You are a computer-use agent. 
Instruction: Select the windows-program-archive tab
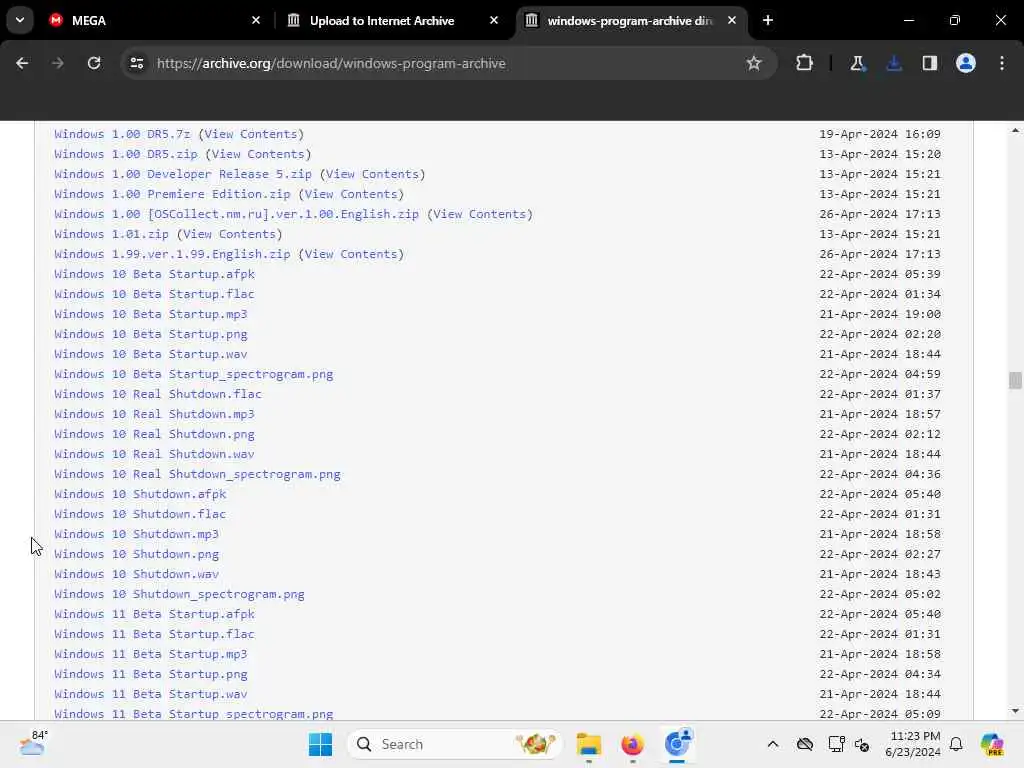coord(632,20)
